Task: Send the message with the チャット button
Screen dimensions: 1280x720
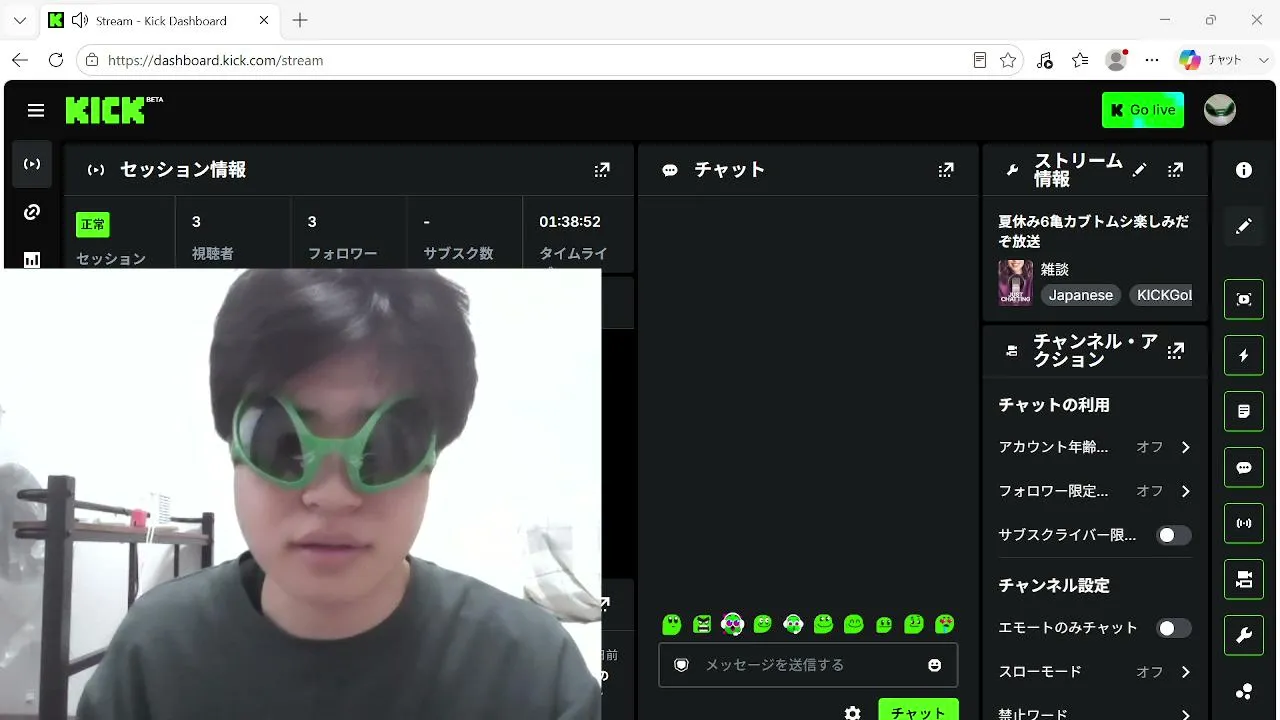Action: pos(918,711)
